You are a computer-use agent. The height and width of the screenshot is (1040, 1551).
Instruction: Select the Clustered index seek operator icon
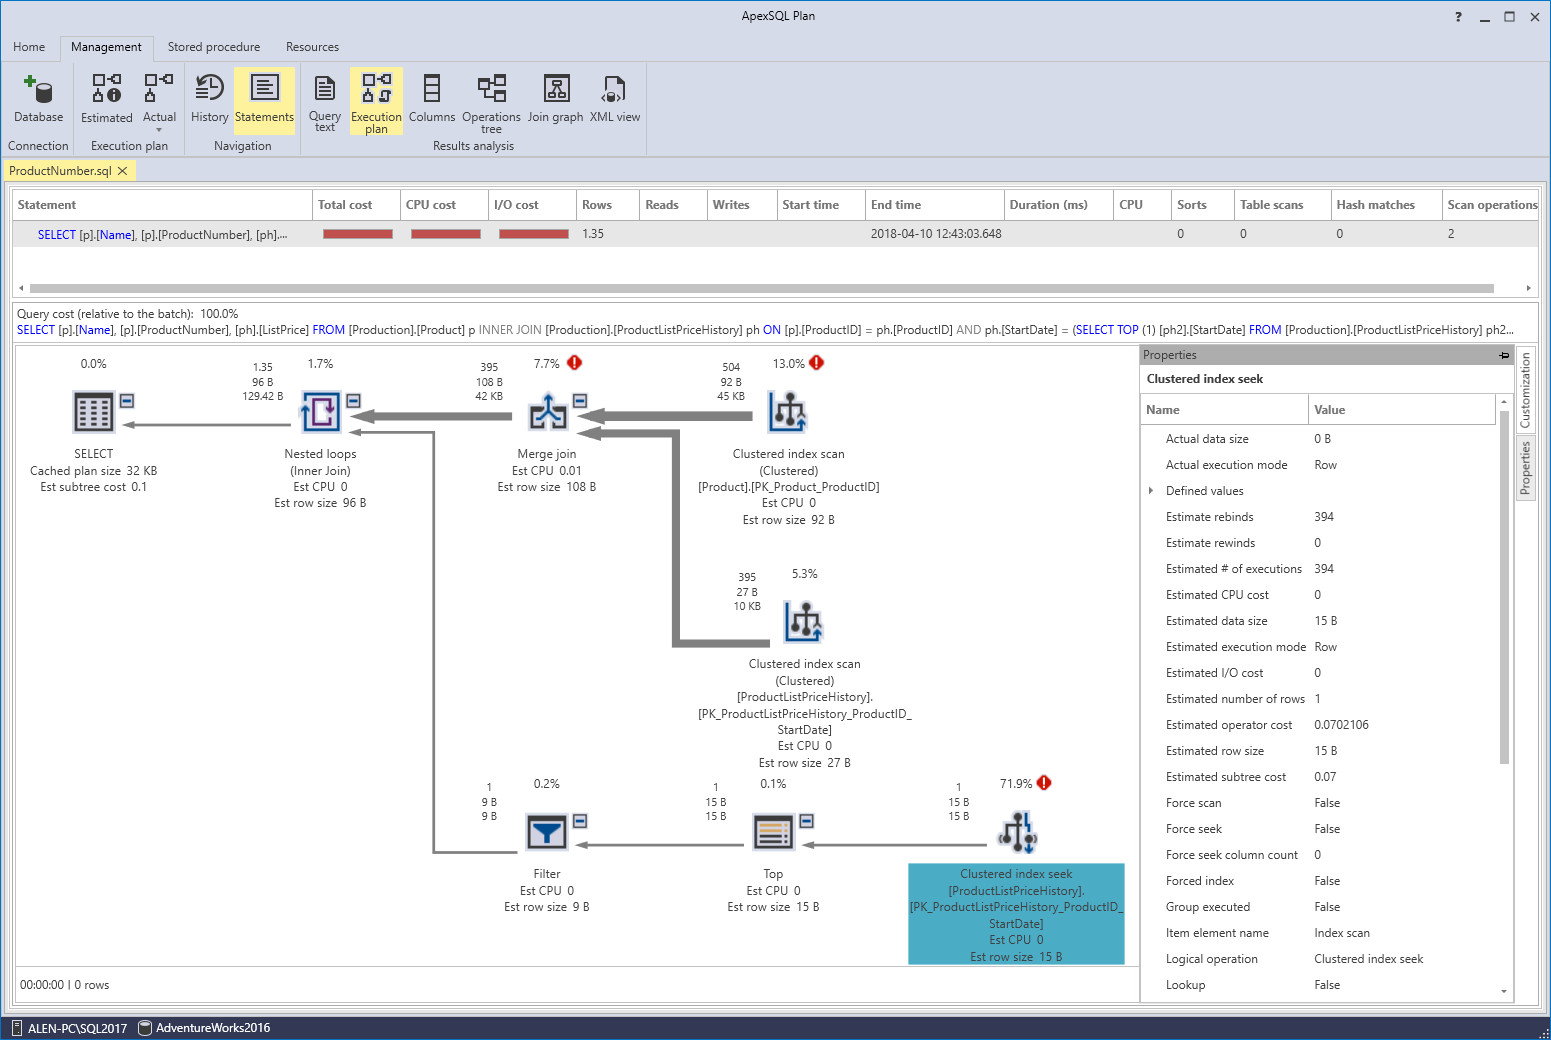[1017, 832]
